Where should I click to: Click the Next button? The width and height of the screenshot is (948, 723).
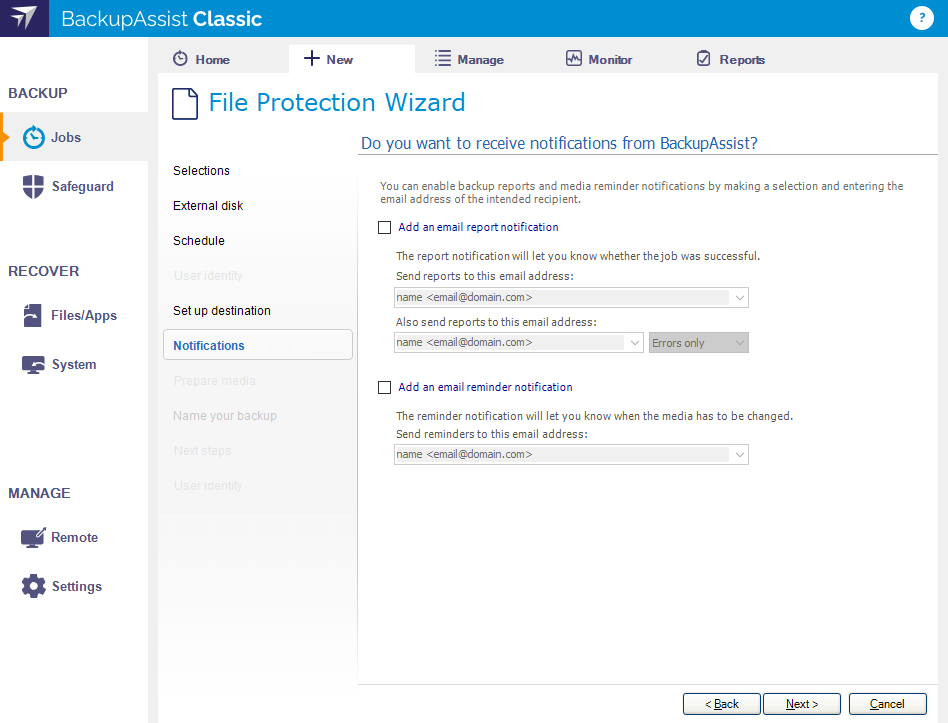[x=802, y=704]
